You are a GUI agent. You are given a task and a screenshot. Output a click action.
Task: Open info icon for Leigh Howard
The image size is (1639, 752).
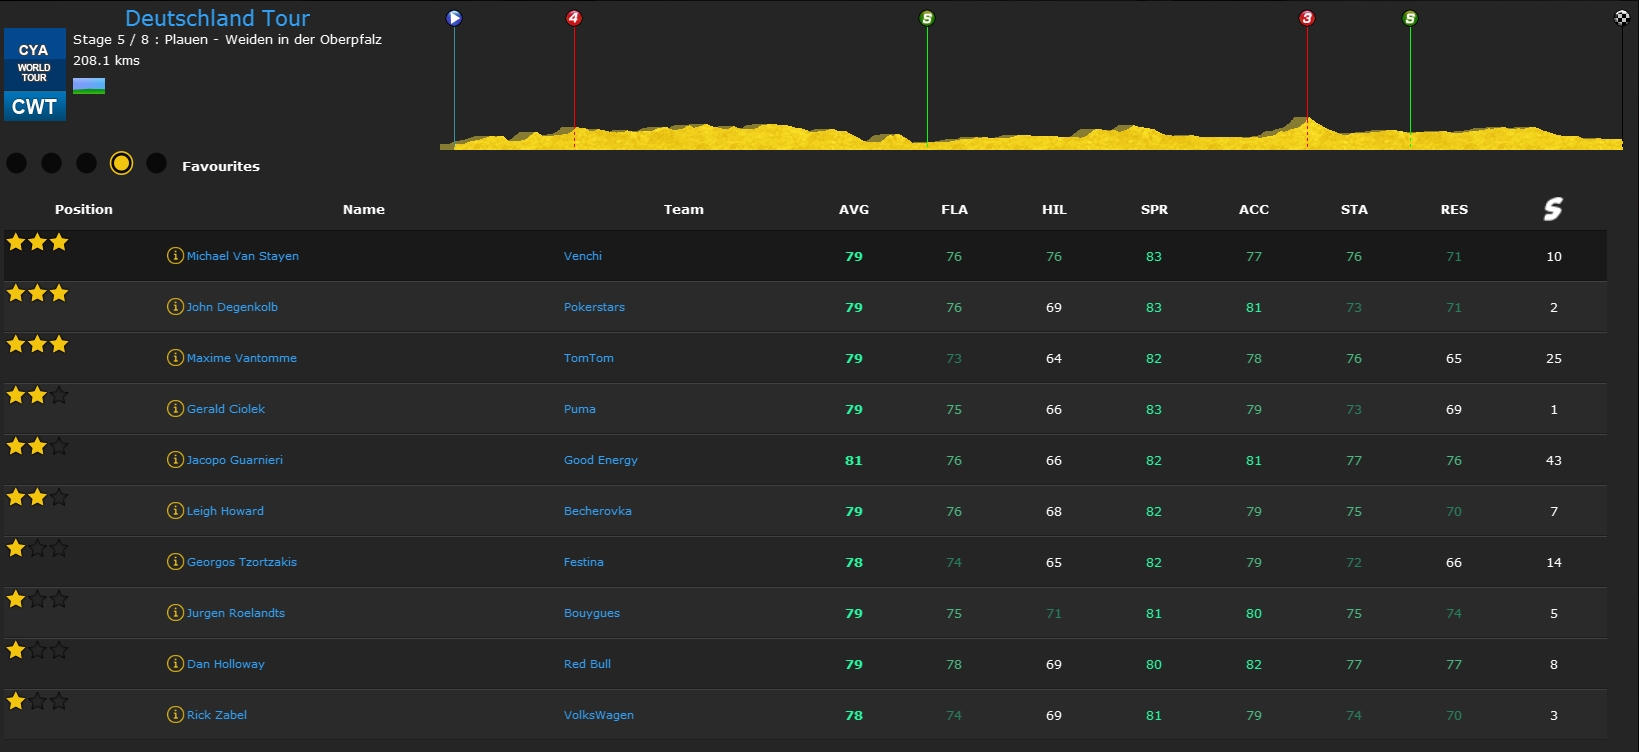[175, 511]
